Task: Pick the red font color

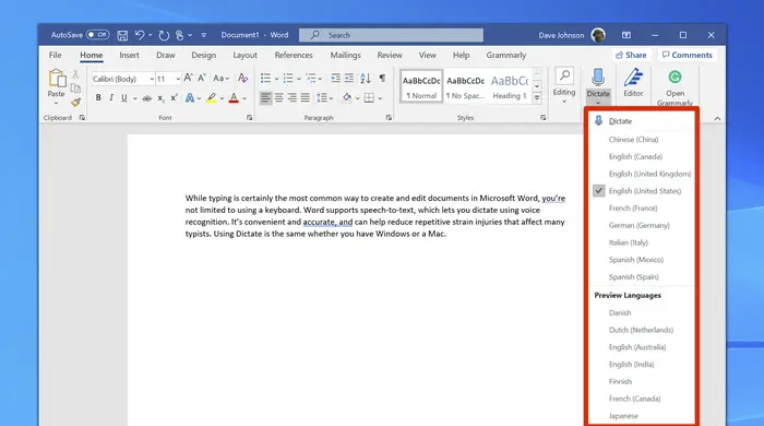Action: 234,98
